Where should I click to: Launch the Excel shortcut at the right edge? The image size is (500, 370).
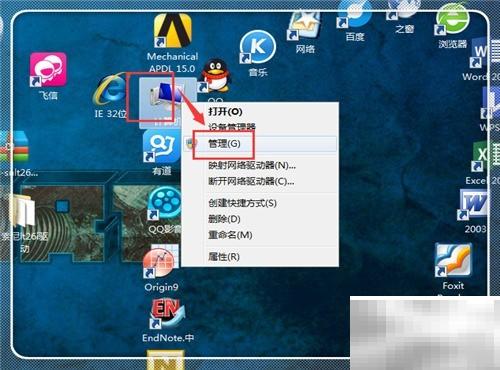[485, 157]
